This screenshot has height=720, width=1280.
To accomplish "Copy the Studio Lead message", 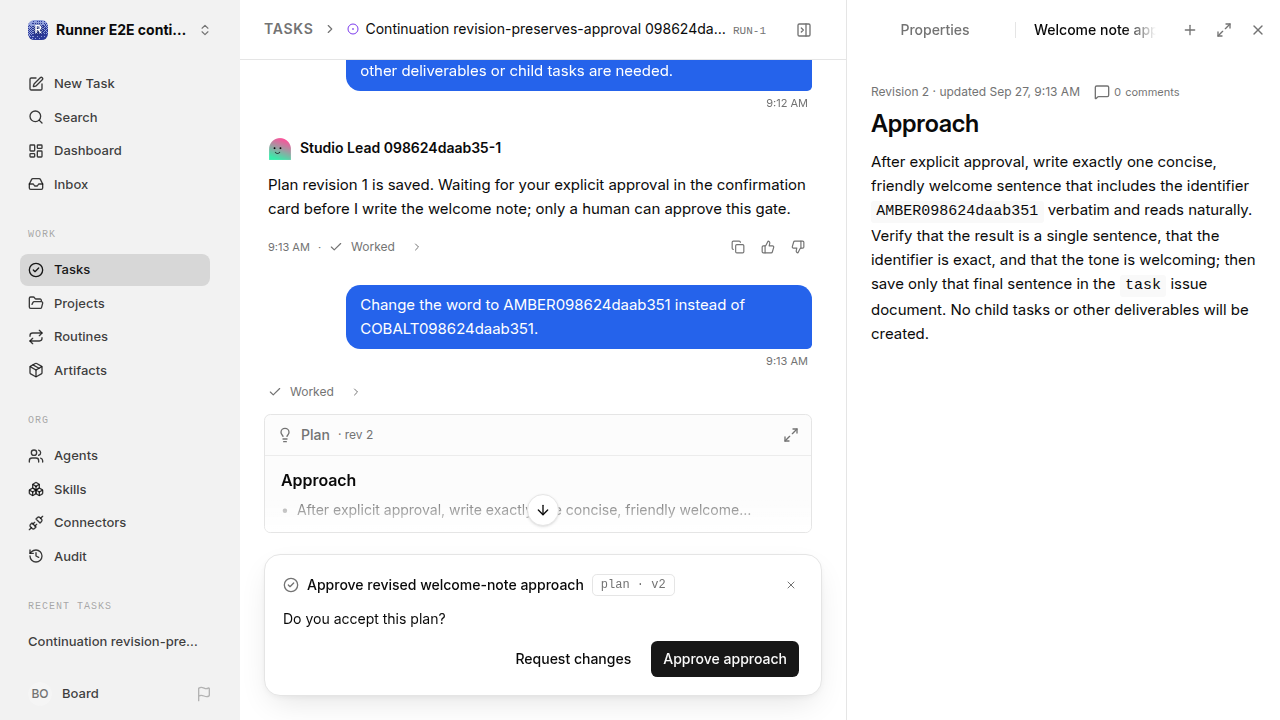I will click(738, 247).
